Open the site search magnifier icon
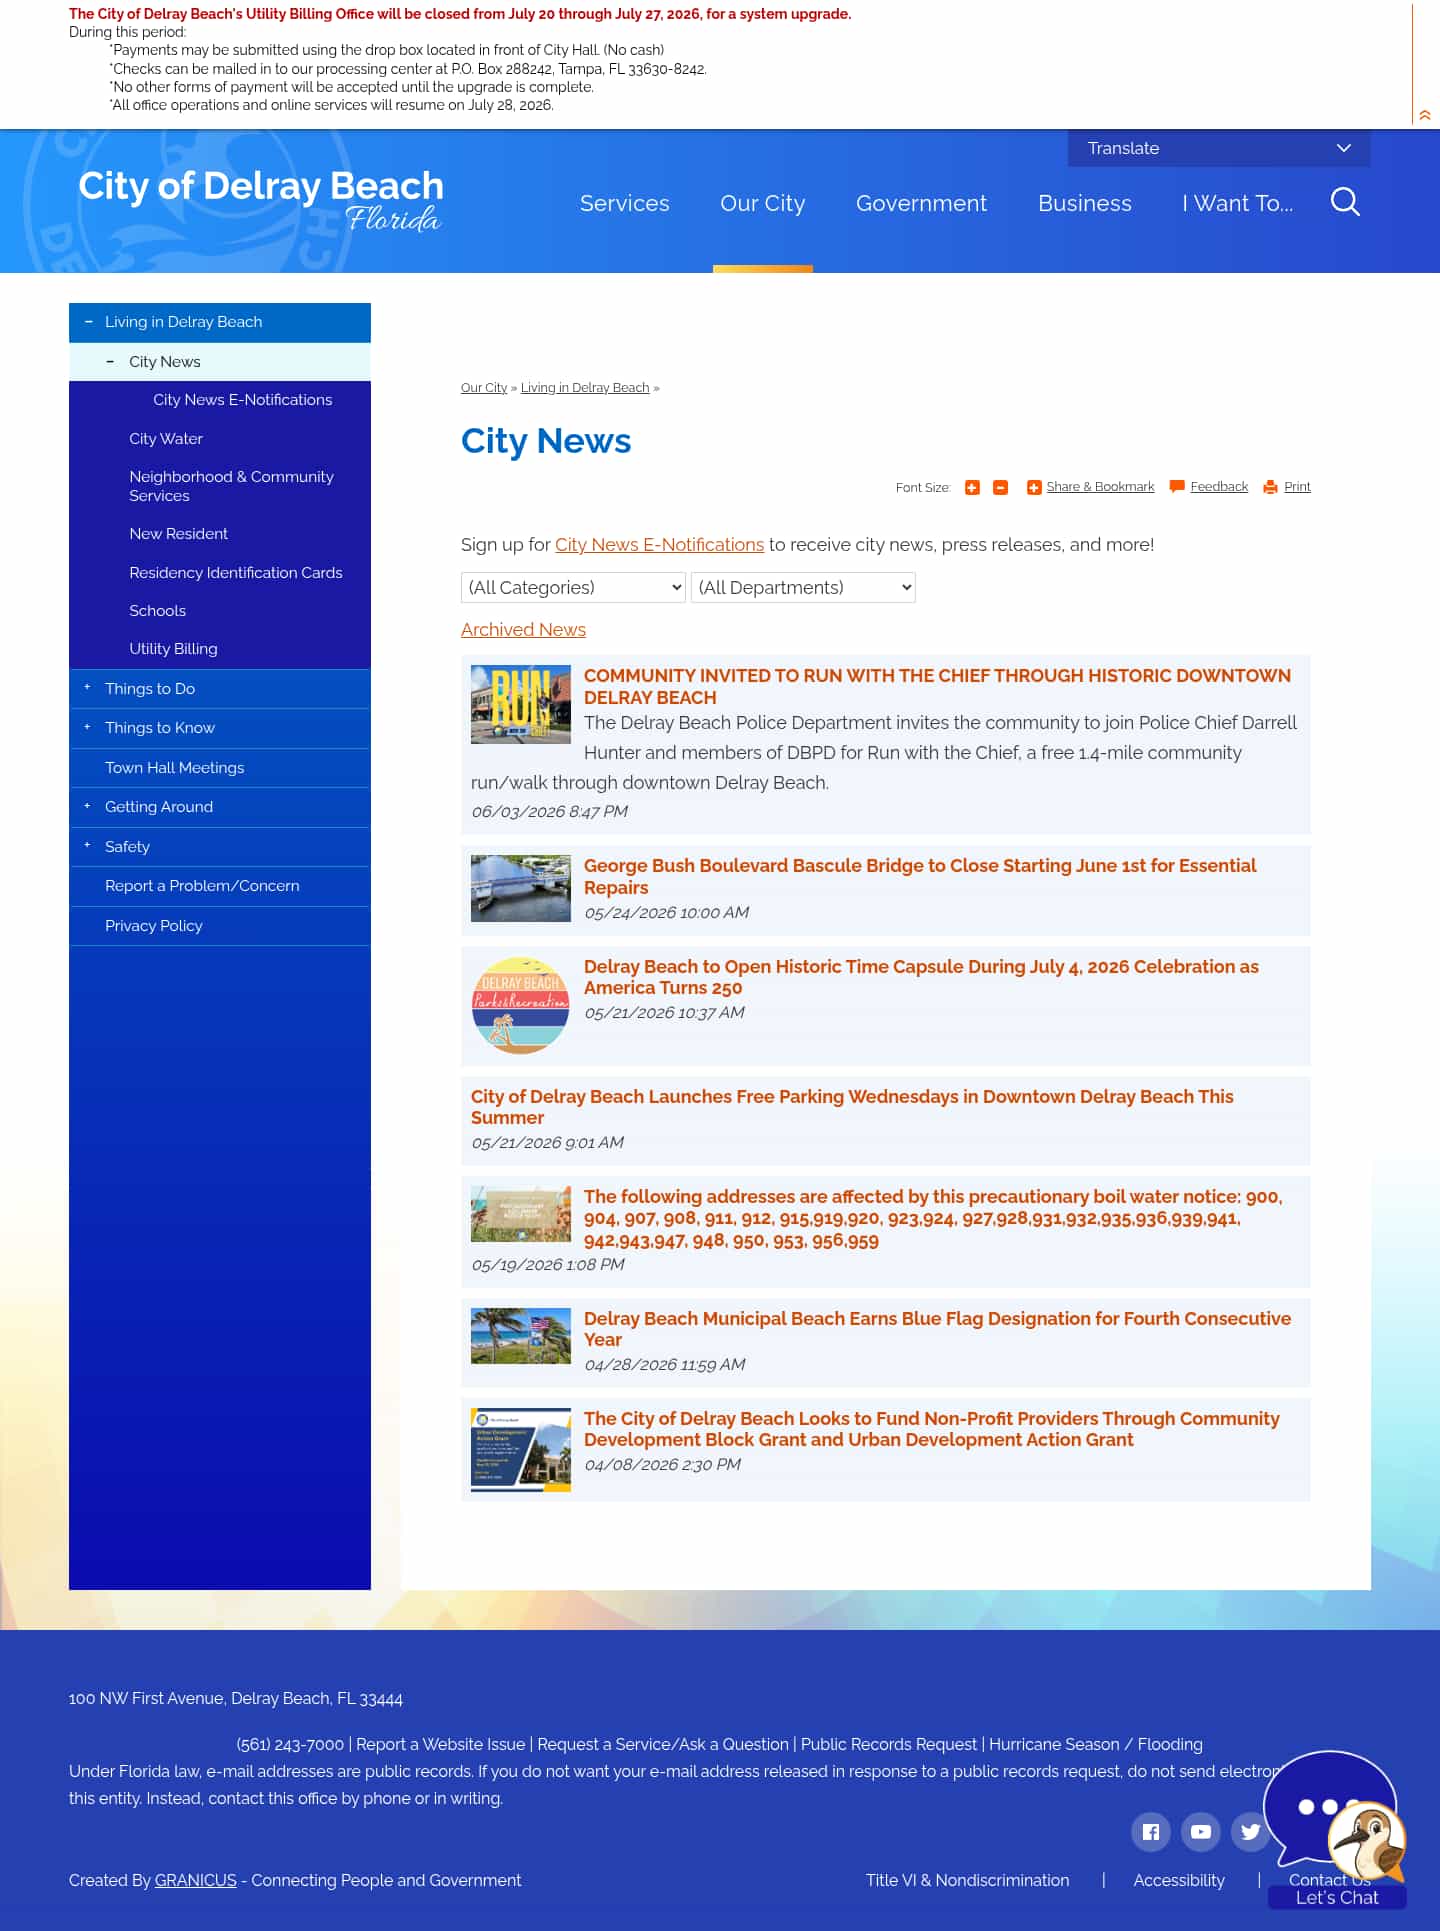 tap(1345, 202)
